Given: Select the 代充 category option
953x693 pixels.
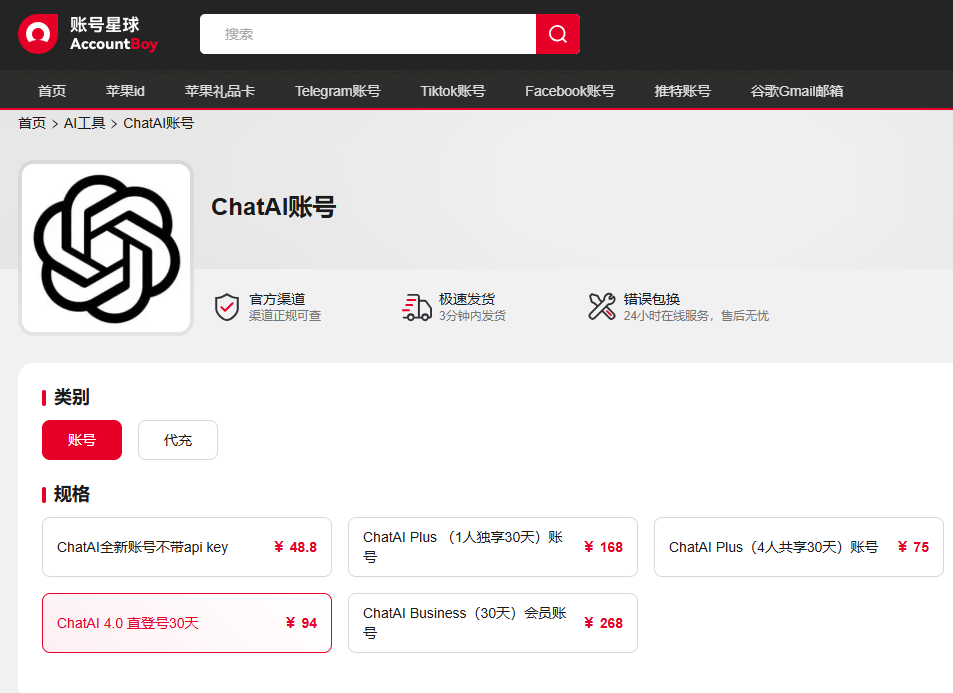Looking at the screenshot, I should tap(178, 440).
